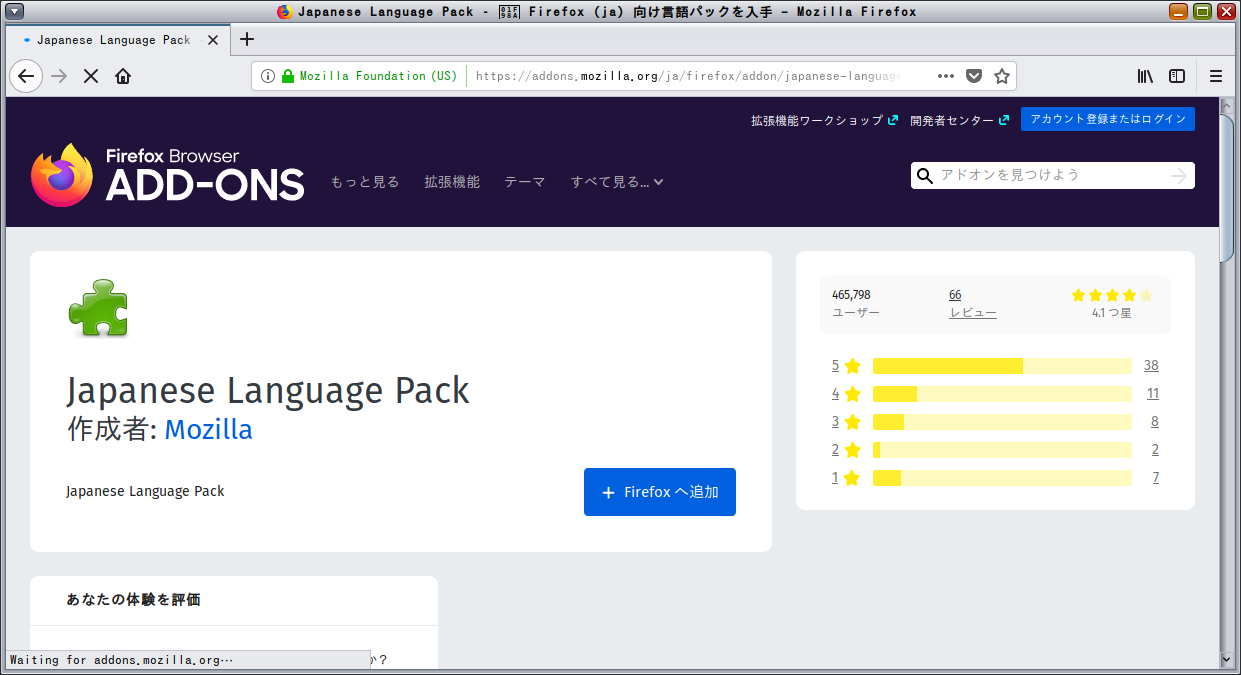This screenshot has height=675, width=1241.
Task: Open the テーマ section
Action: [525, 182]
